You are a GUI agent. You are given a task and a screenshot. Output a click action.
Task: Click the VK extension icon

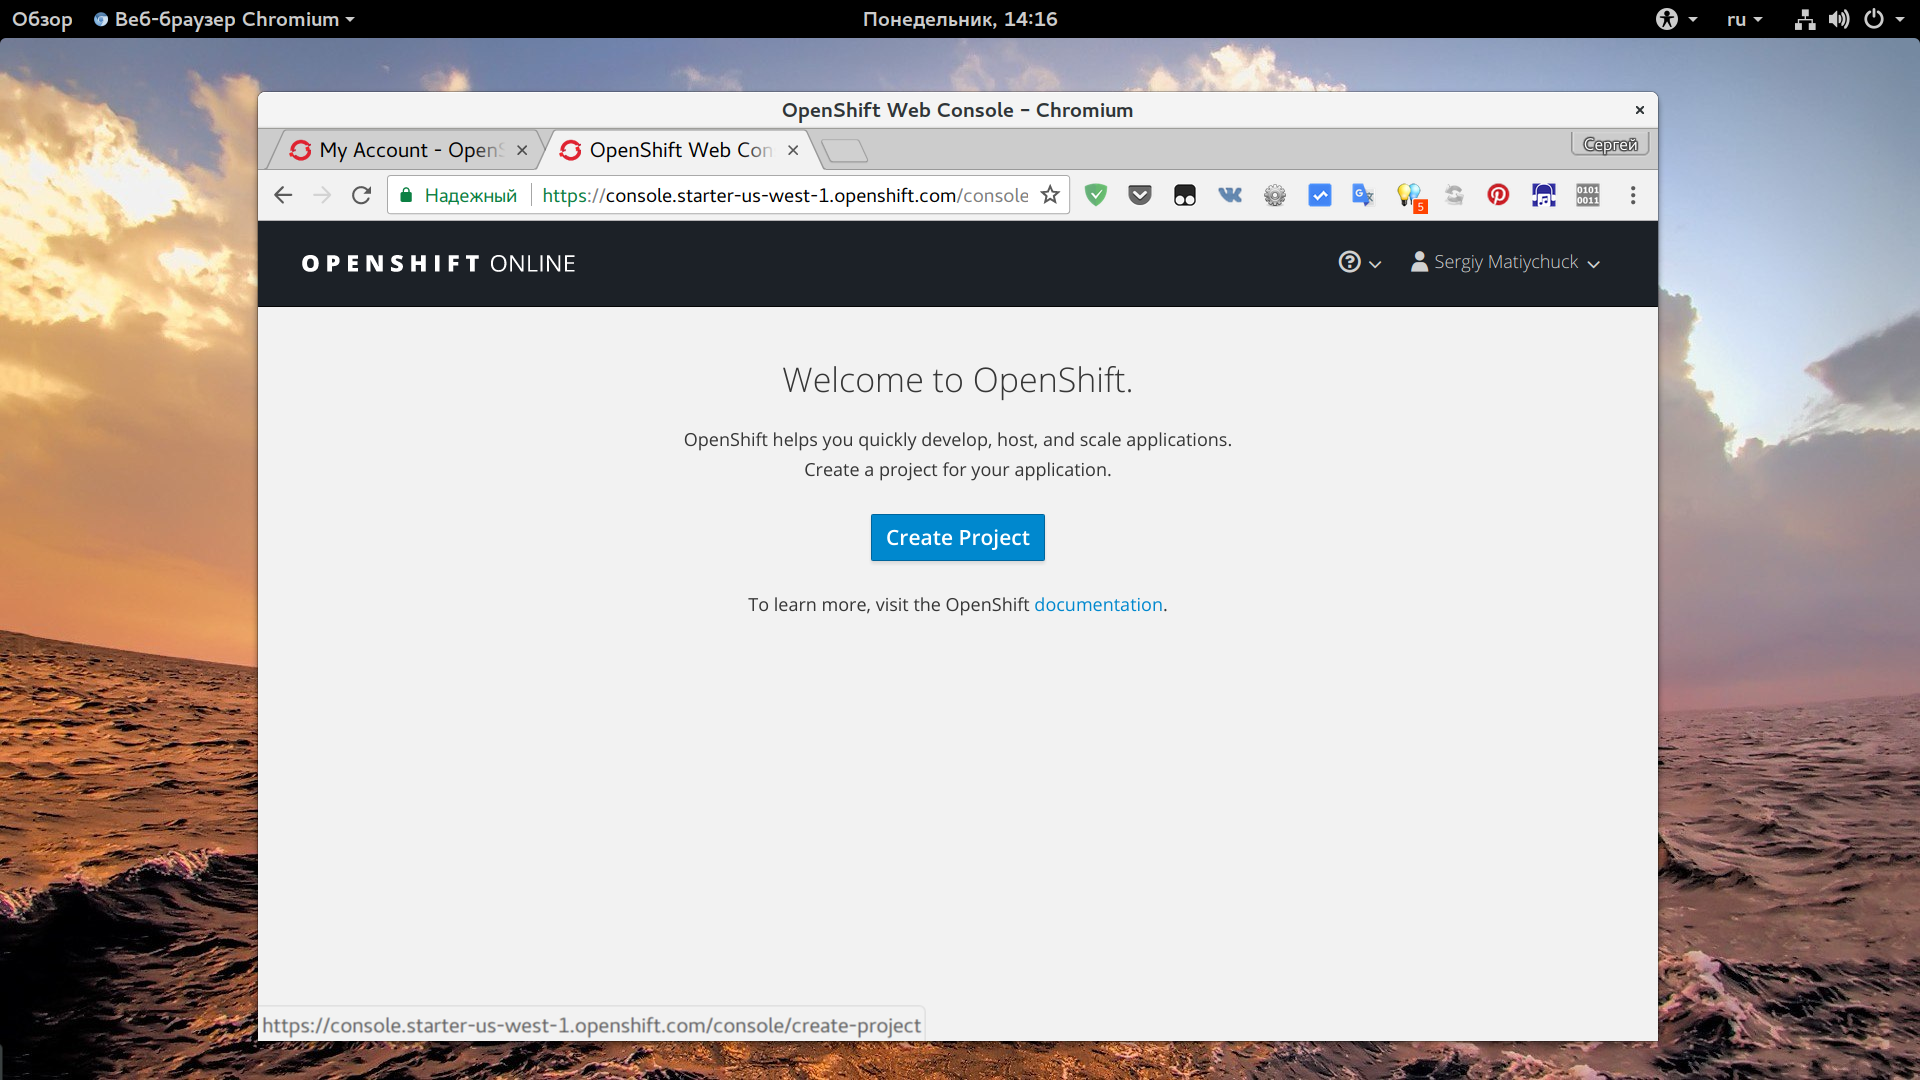tap(1230, 195)
